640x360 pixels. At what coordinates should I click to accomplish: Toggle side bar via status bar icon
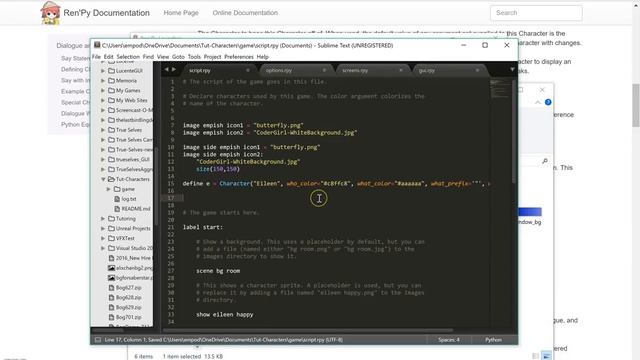(x=98, y=340)
